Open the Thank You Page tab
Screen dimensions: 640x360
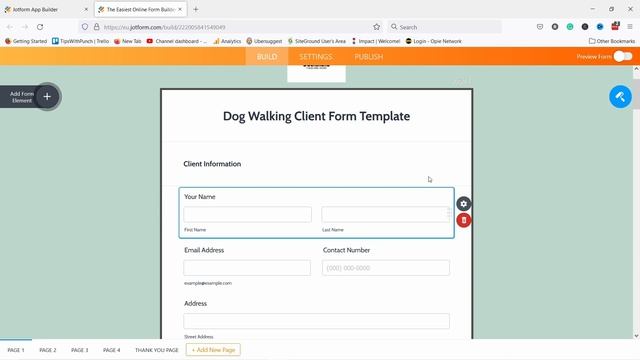pos(157,350)
